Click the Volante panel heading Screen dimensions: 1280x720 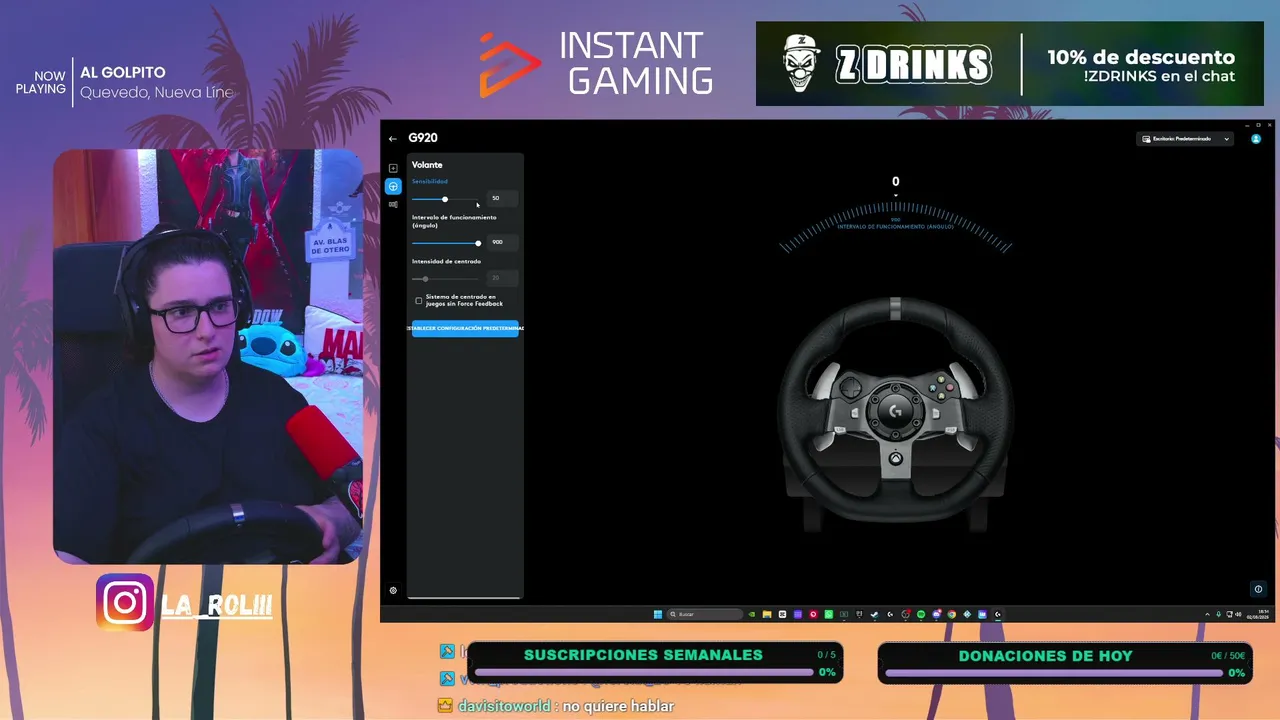427,165
